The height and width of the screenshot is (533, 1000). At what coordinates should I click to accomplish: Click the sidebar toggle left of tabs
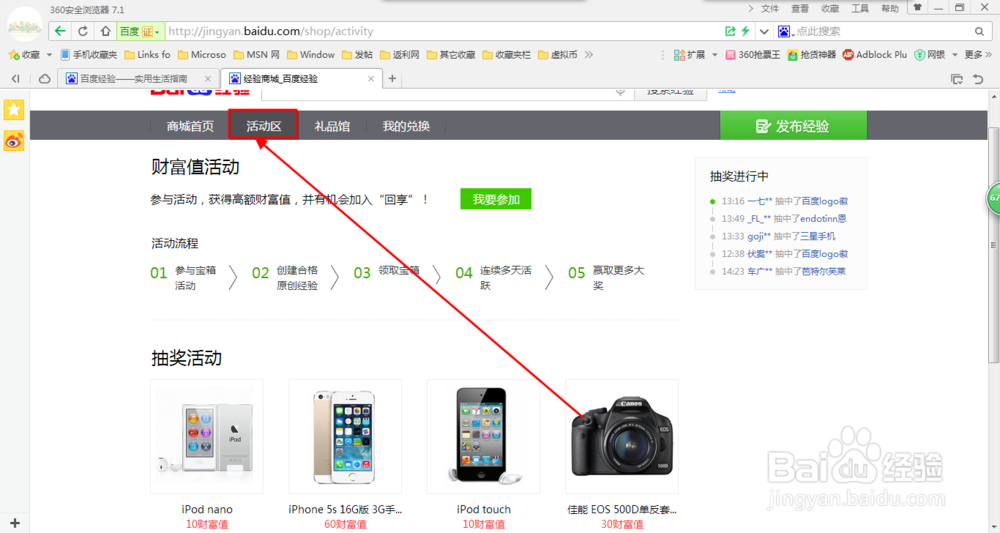pyautogui.click(x=15, y=78)
